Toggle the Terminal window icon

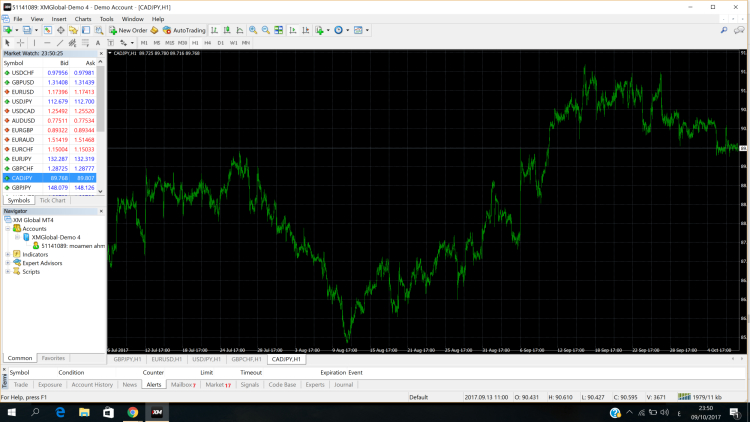click(x=86, y=30)
